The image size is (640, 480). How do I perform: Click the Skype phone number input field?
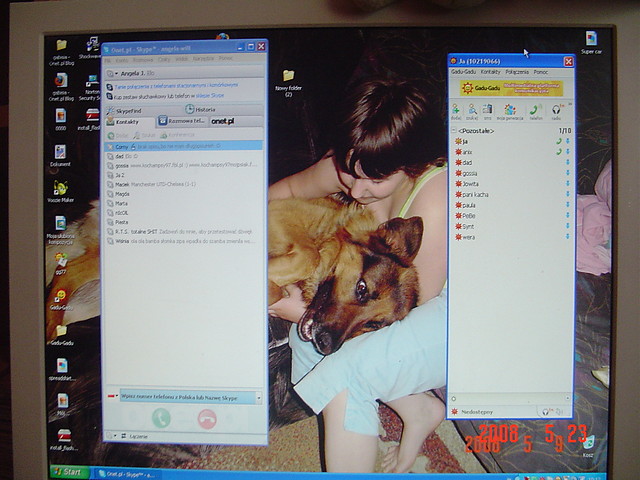(x=188, y=397)
